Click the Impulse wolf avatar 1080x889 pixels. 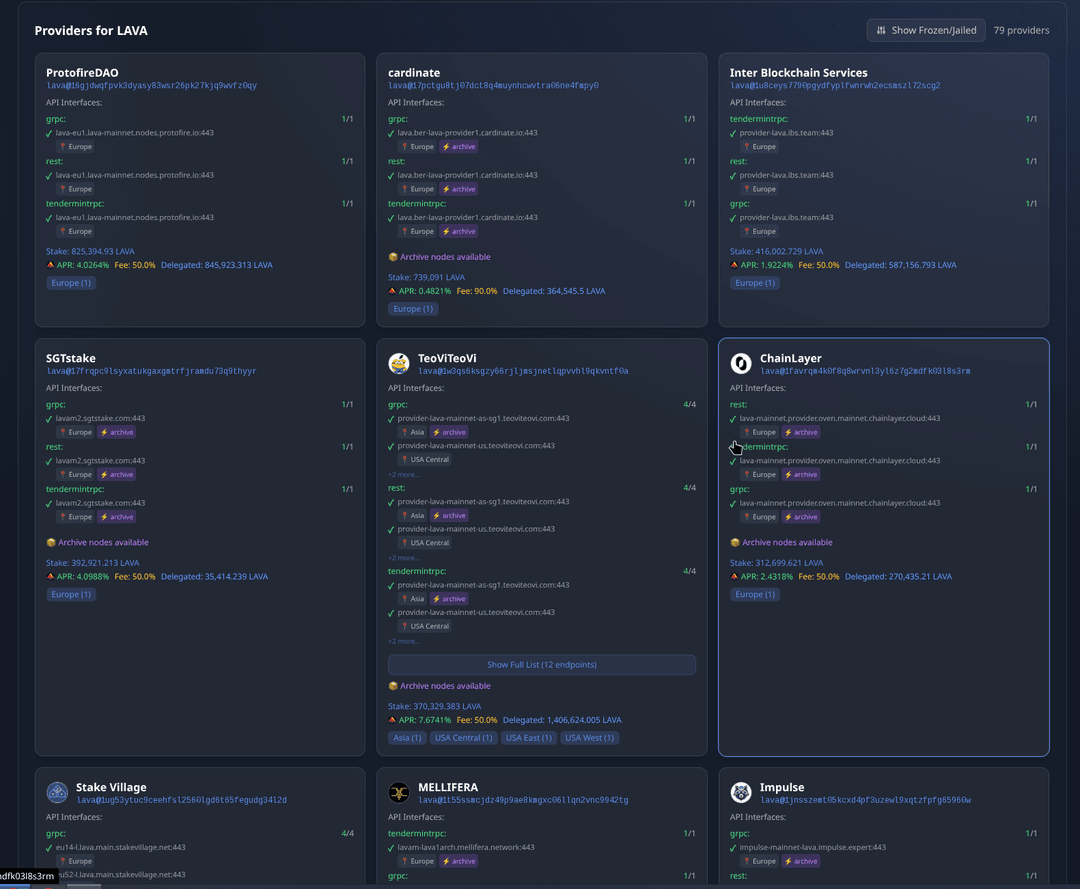741,792
